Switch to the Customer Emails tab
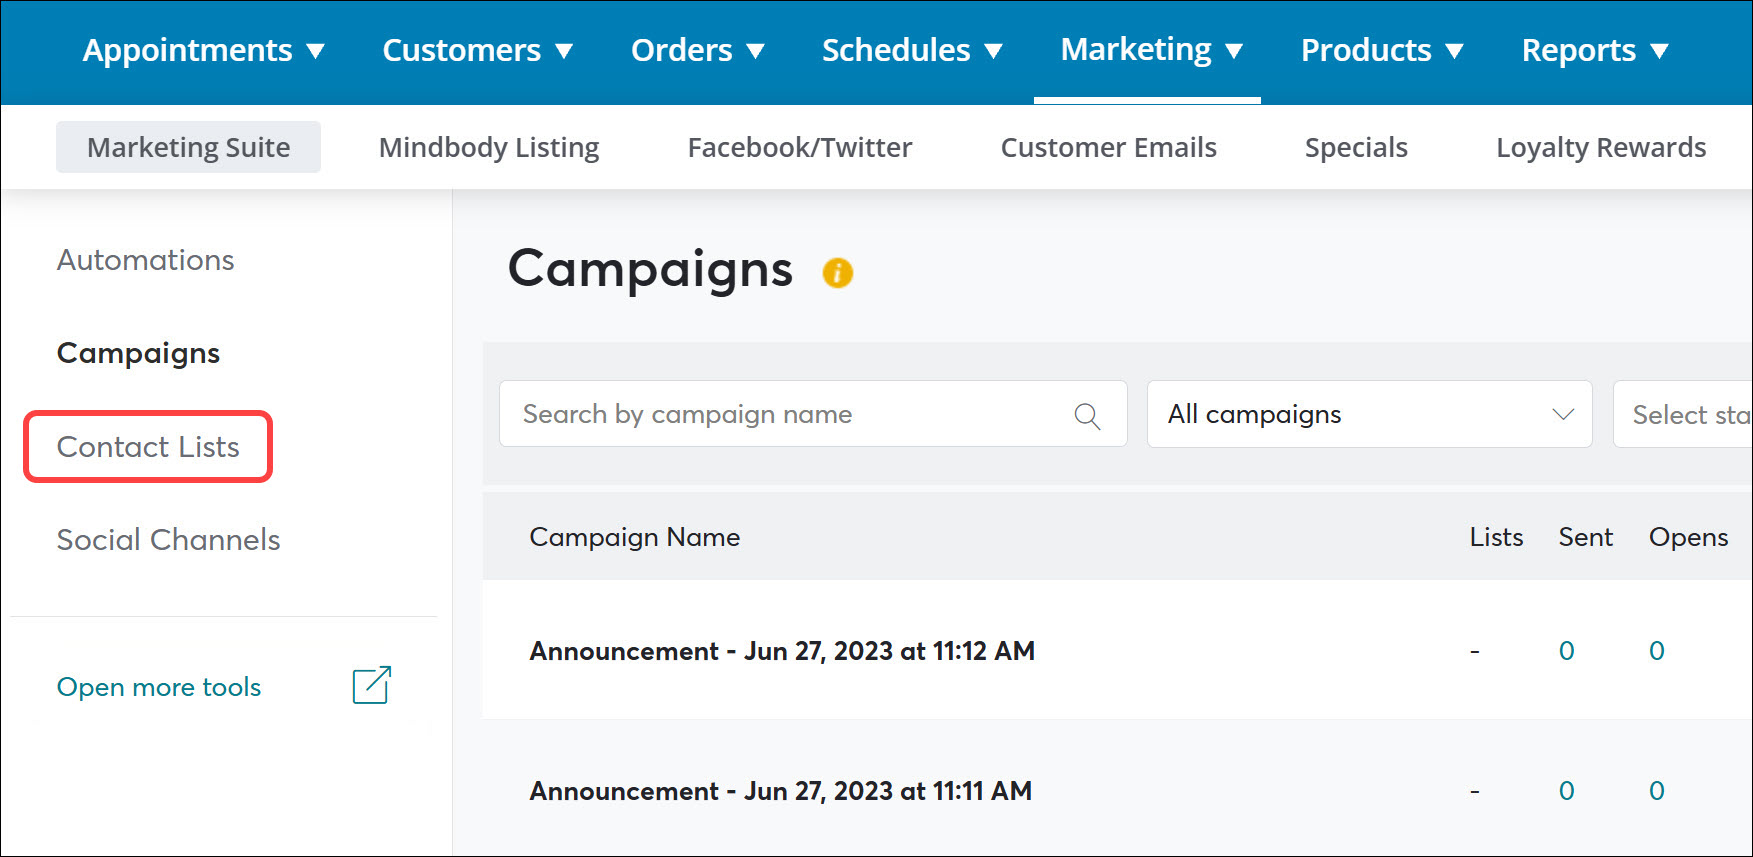Screen dimensions: 1753x857 (1108, 146)
